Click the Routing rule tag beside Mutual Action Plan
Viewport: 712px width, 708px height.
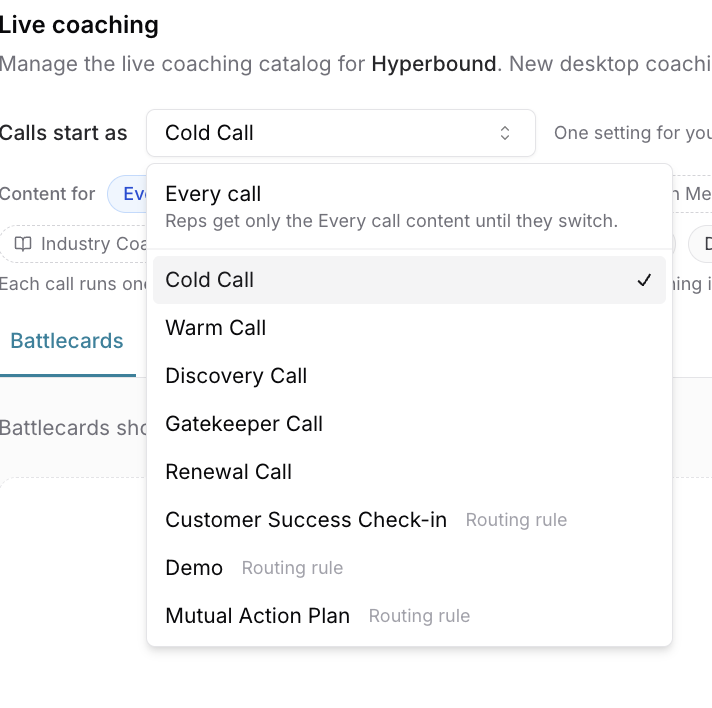[419, 616]
